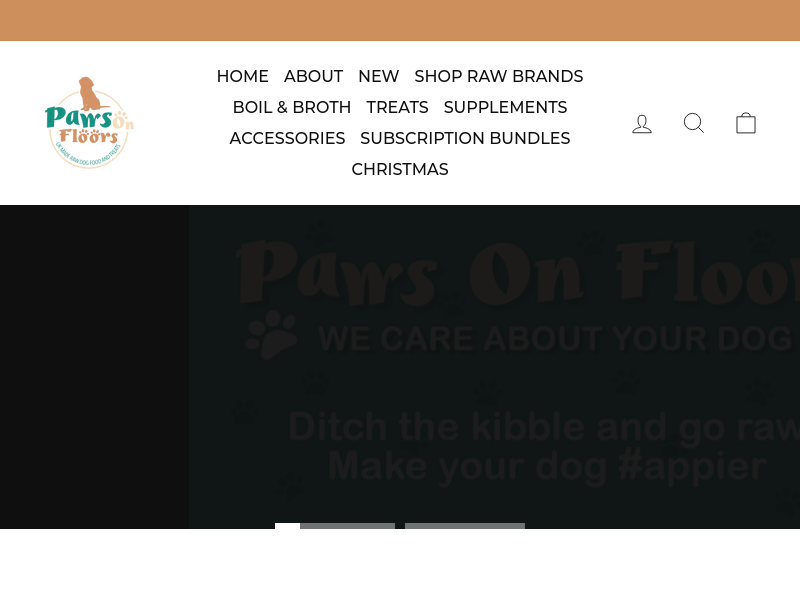Screen dimensions: 800x600
Task: Open the search magnifier icon
Action: point(694,123)
